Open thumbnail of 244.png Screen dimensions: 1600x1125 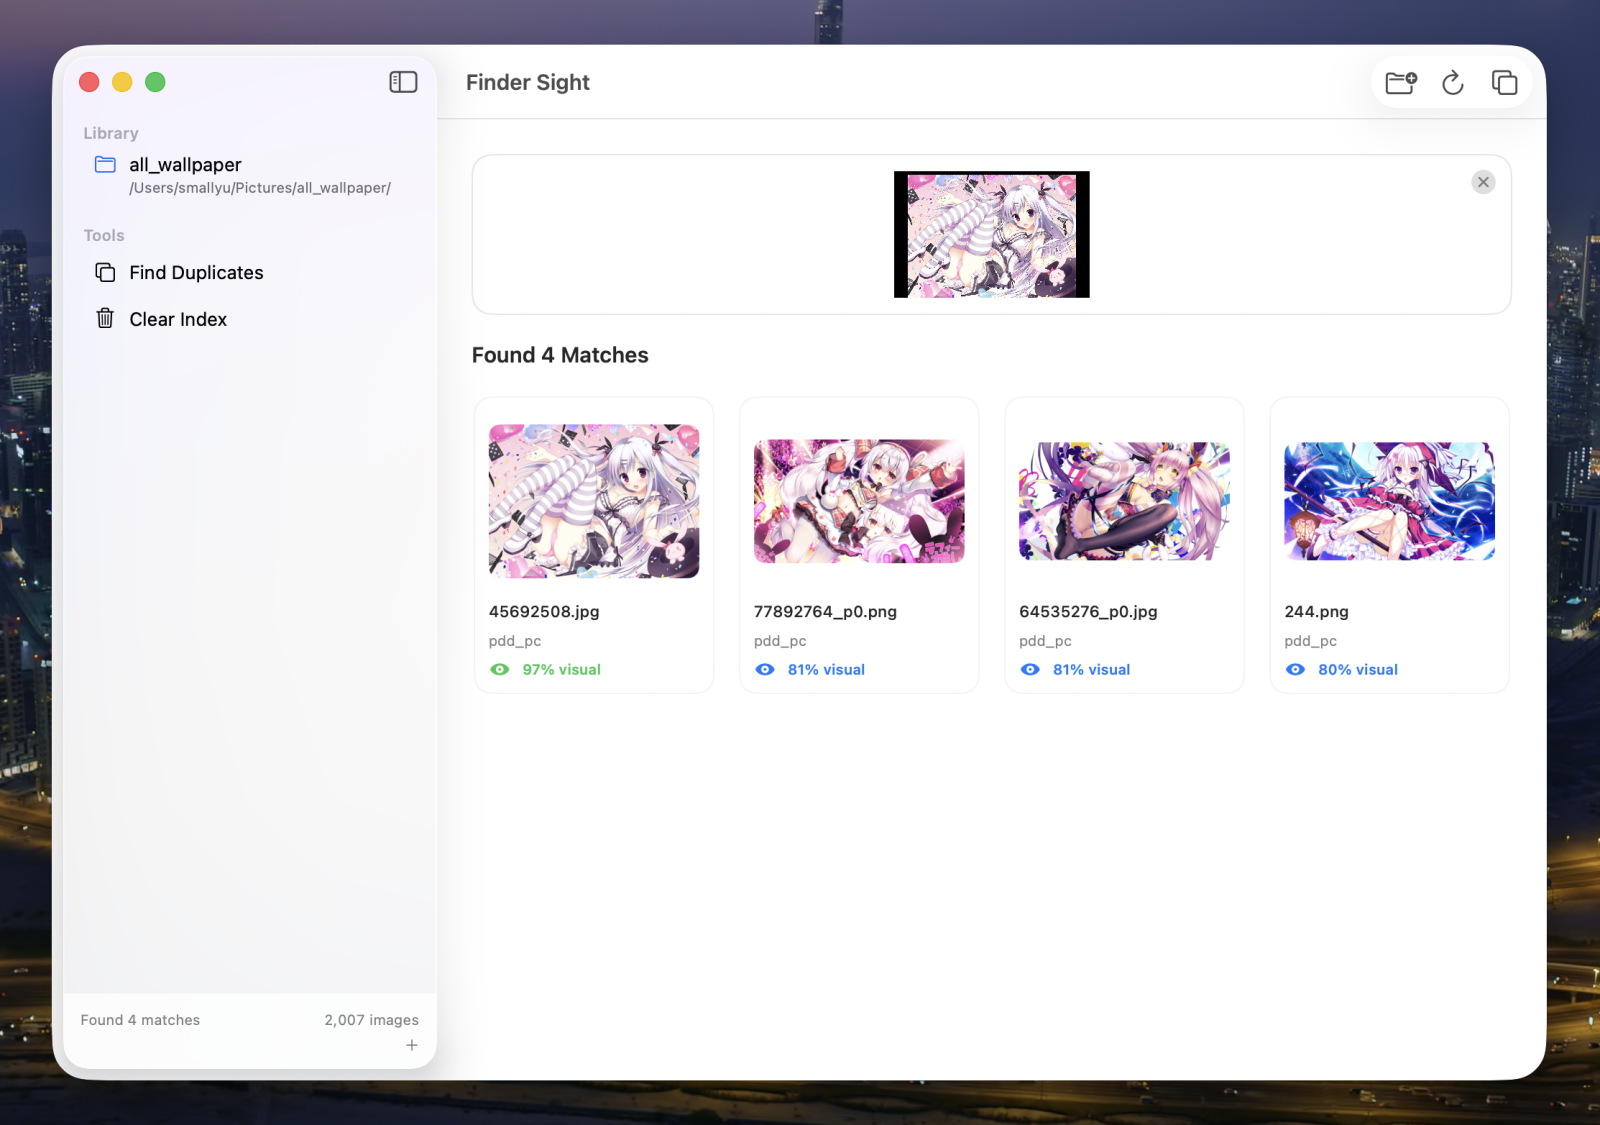1390,501
